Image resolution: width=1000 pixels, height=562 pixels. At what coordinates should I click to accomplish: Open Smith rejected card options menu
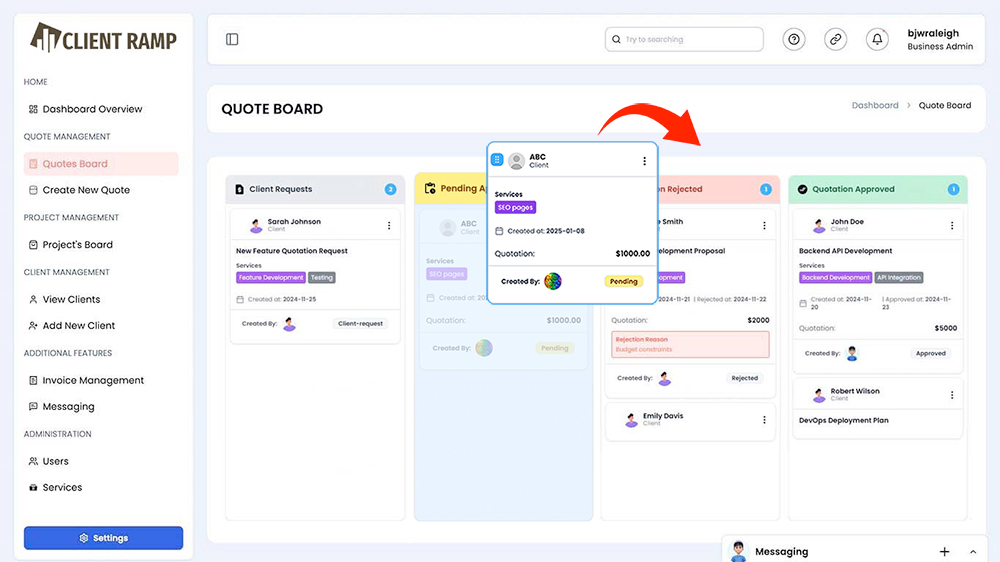tap(764, 226)
